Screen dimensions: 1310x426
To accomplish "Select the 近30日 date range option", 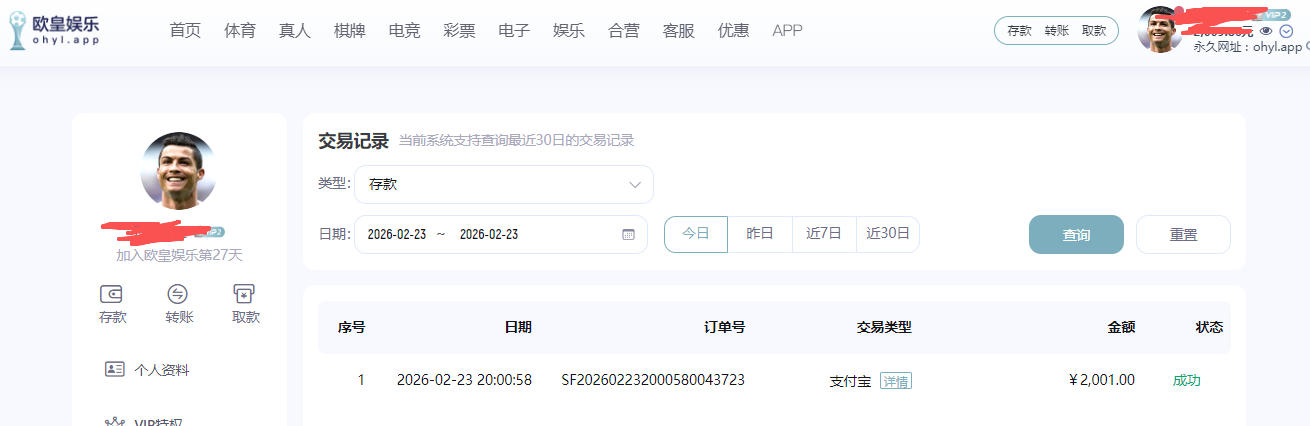I will click(888, 234).
